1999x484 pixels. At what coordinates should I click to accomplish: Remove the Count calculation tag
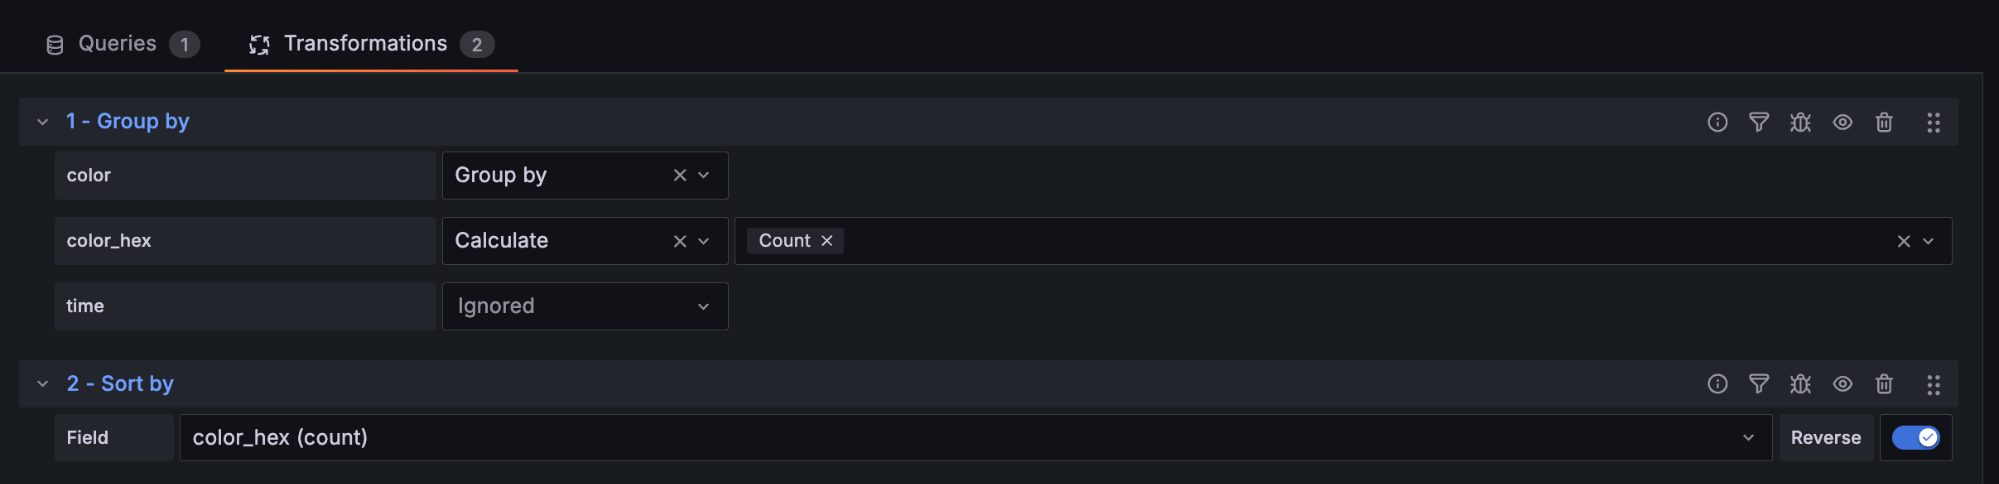[827, 241]
